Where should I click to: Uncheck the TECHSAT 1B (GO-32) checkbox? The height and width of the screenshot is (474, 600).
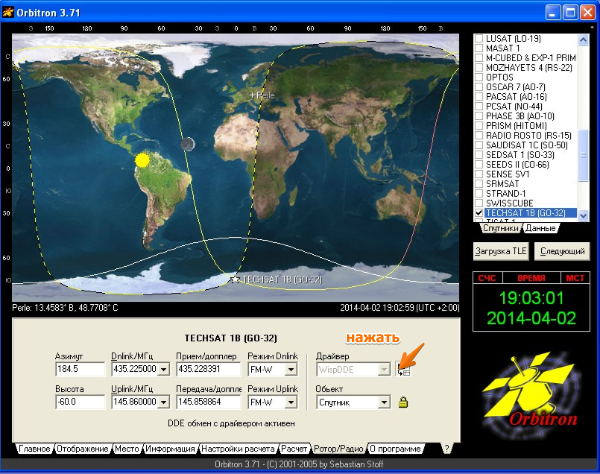coord(479,213)
